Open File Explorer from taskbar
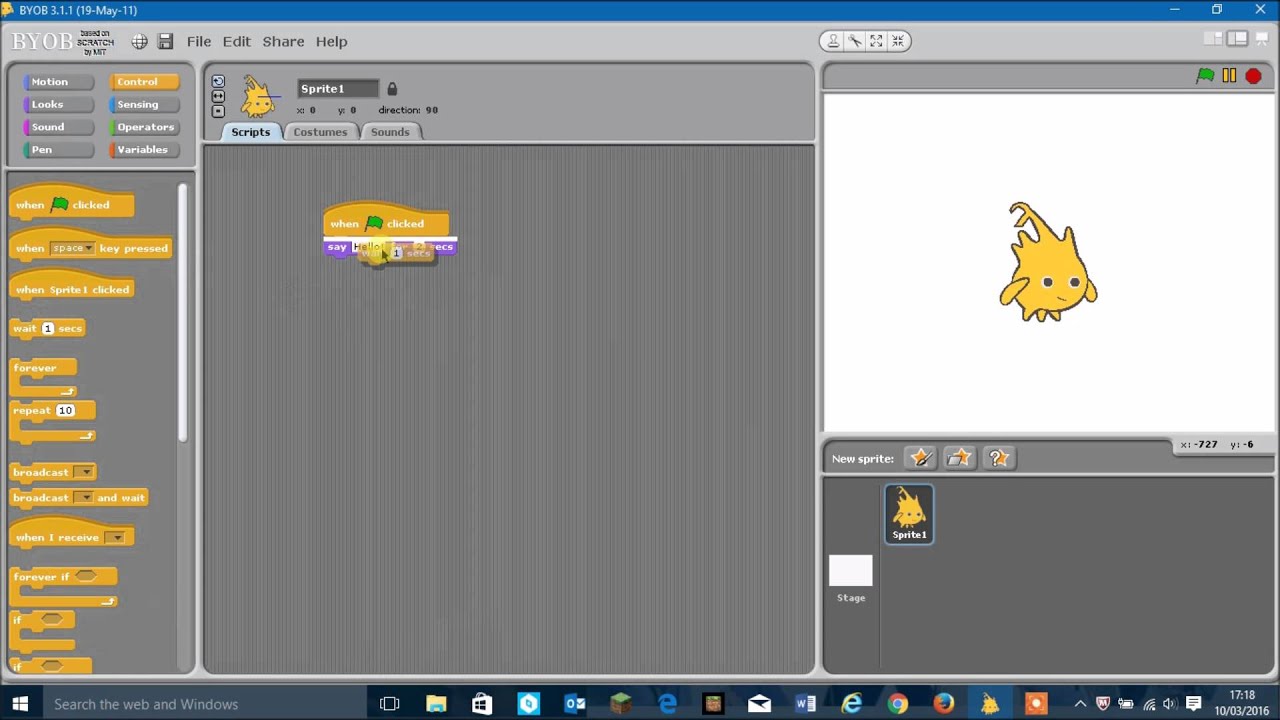 (436, 704)
